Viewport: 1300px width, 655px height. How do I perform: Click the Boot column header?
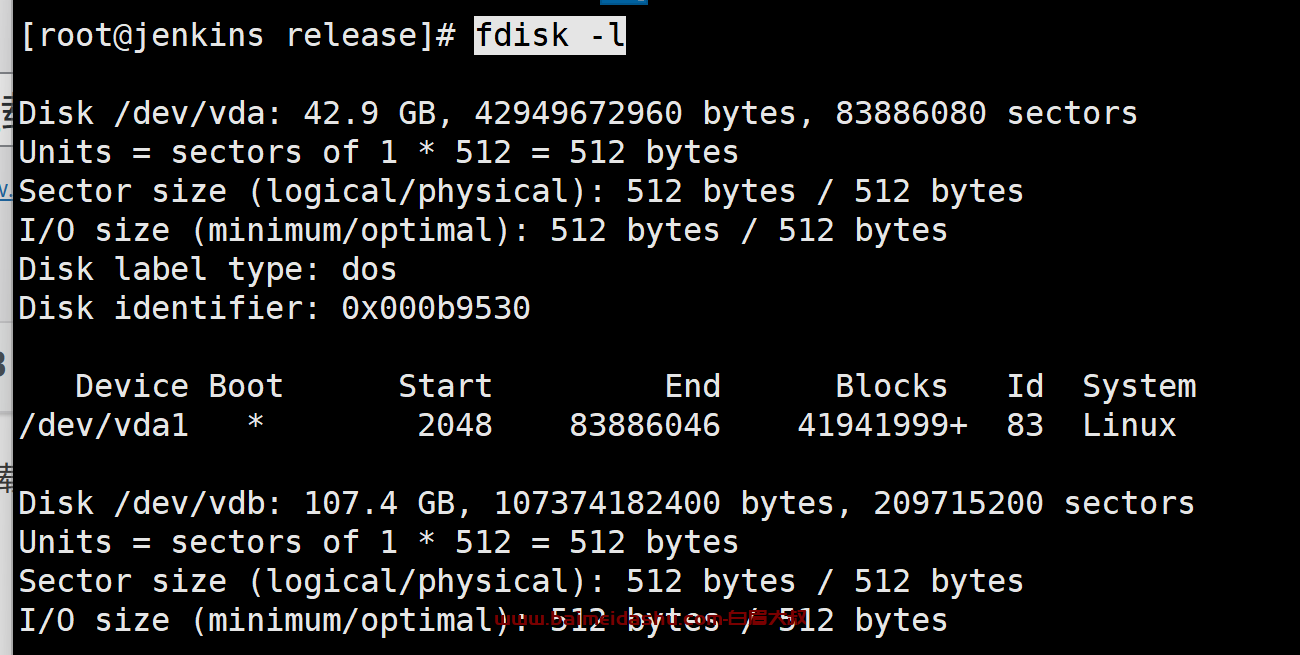pos(246,386)
